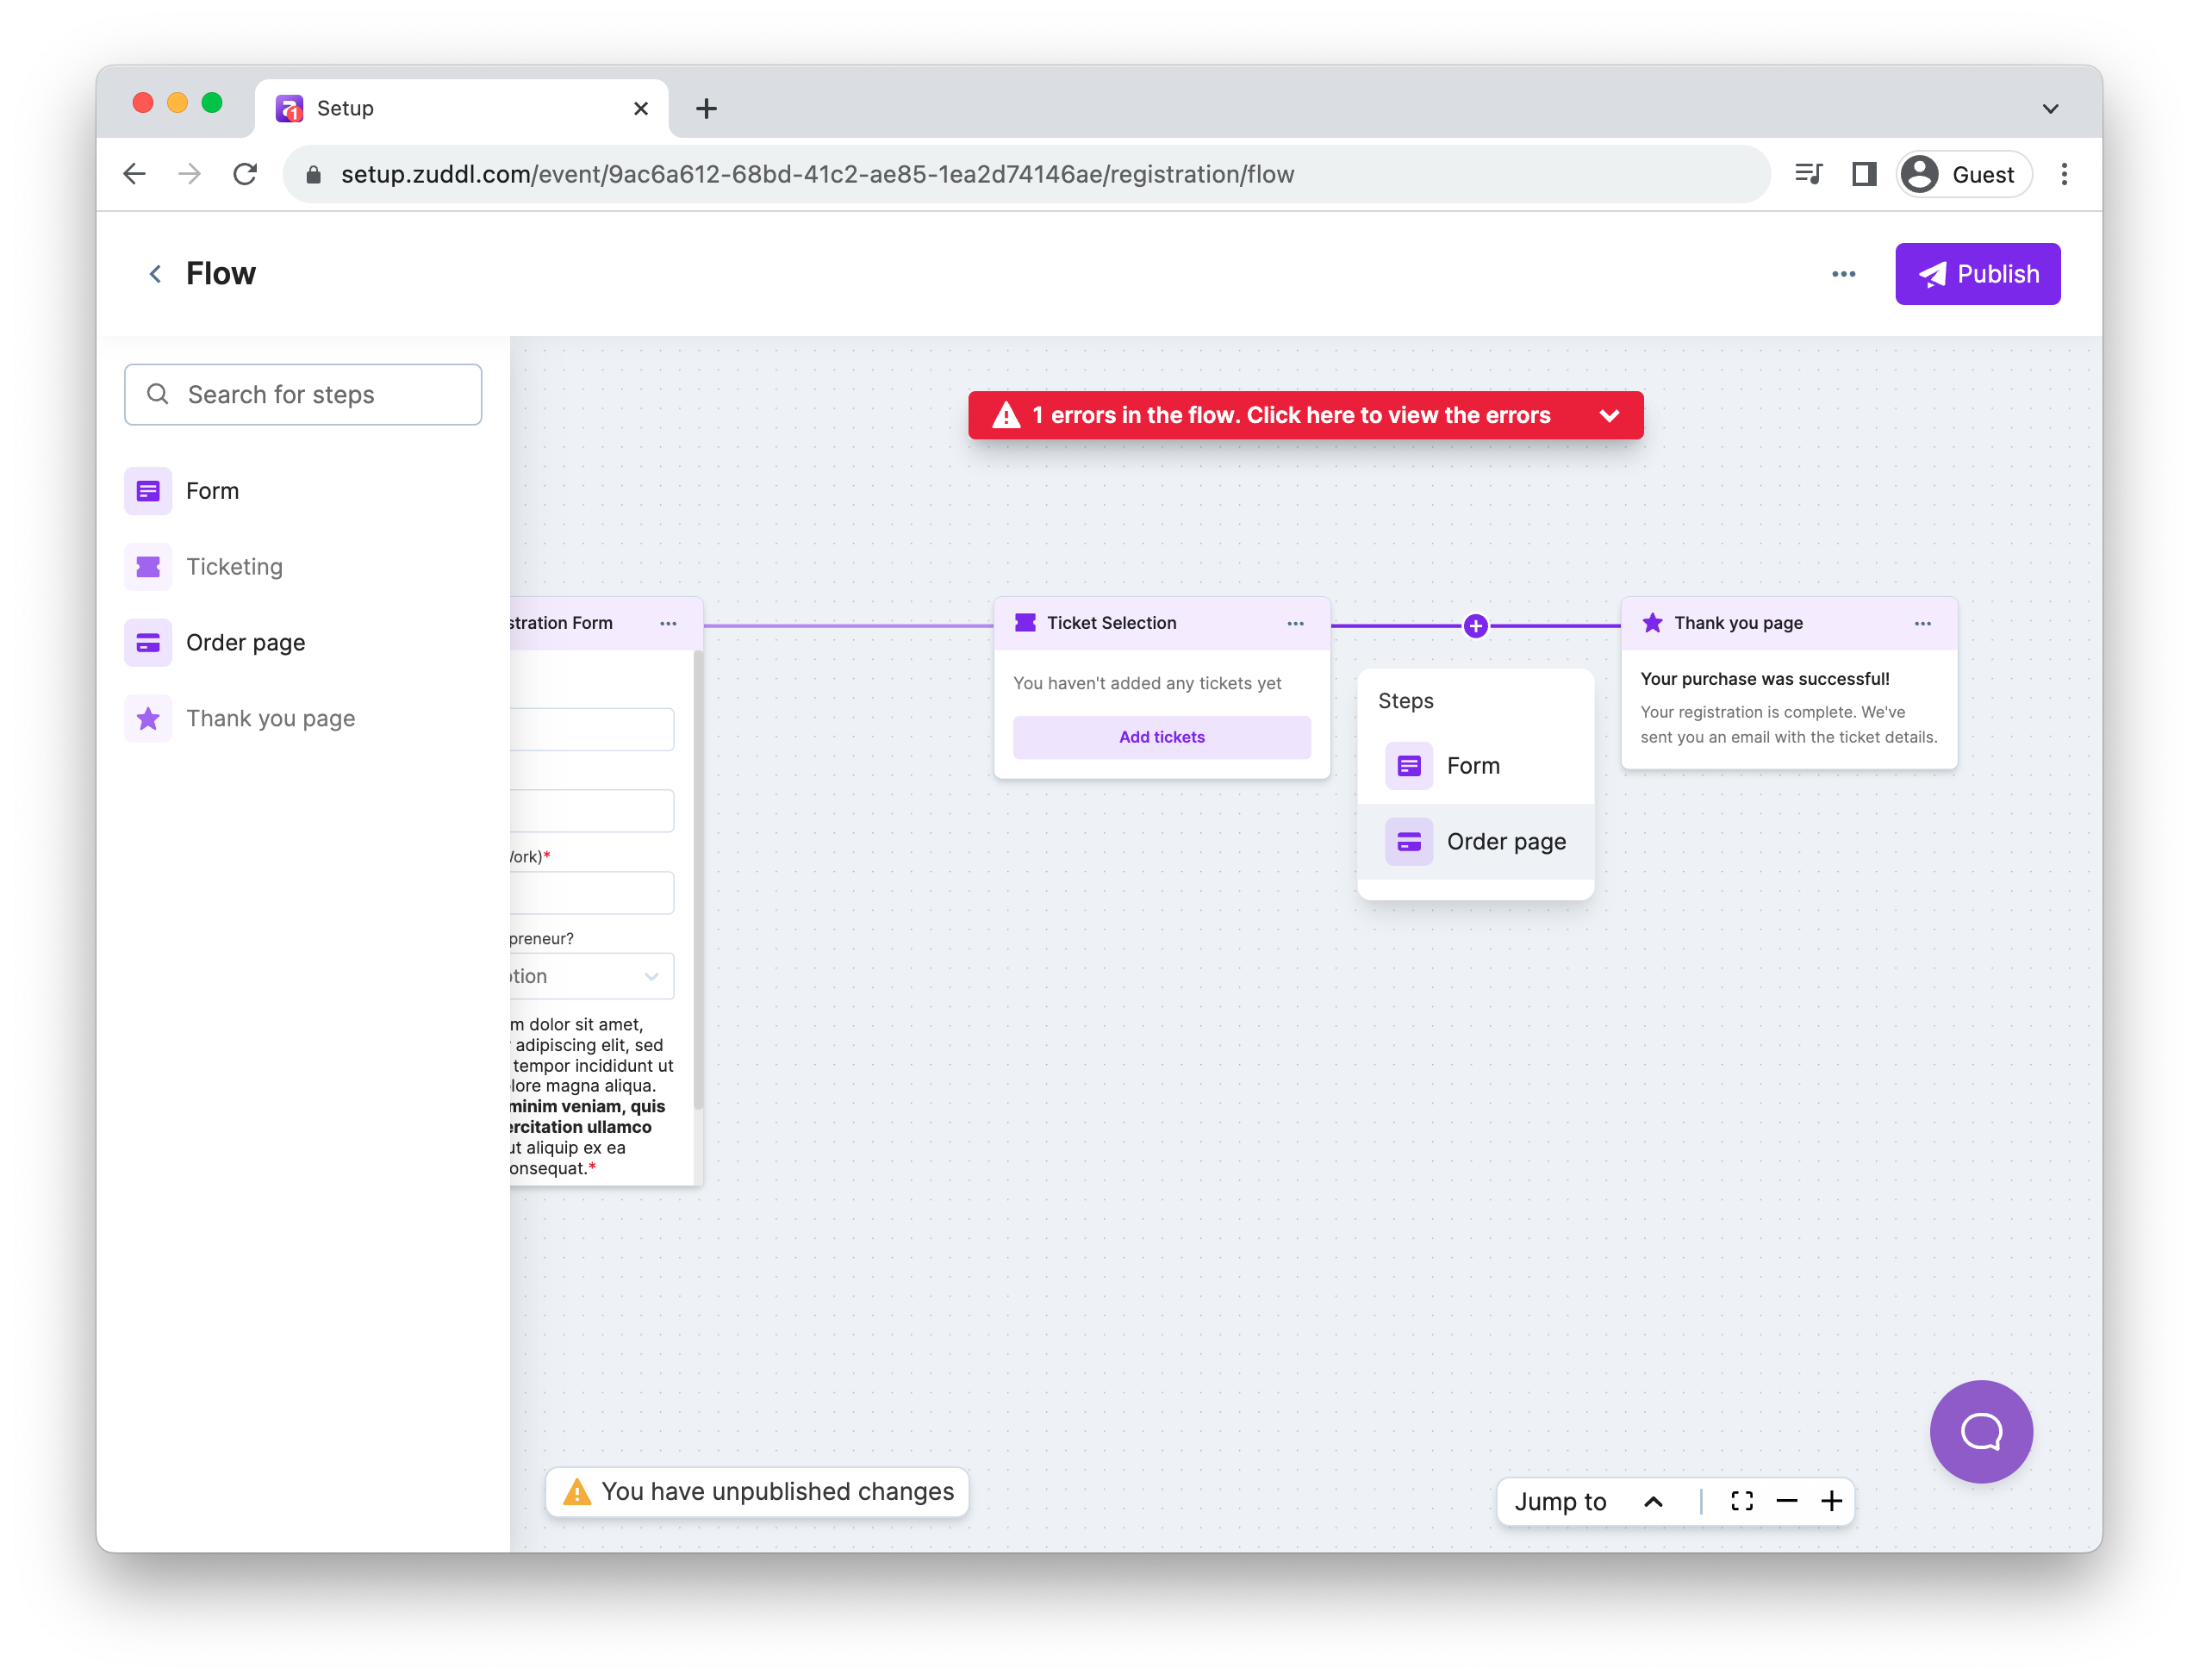Zoom out using the minus icon
Image resolution: width=2199 pixels, height=1680 pixels.
pyautogui.click(x=1787, y=1501)
